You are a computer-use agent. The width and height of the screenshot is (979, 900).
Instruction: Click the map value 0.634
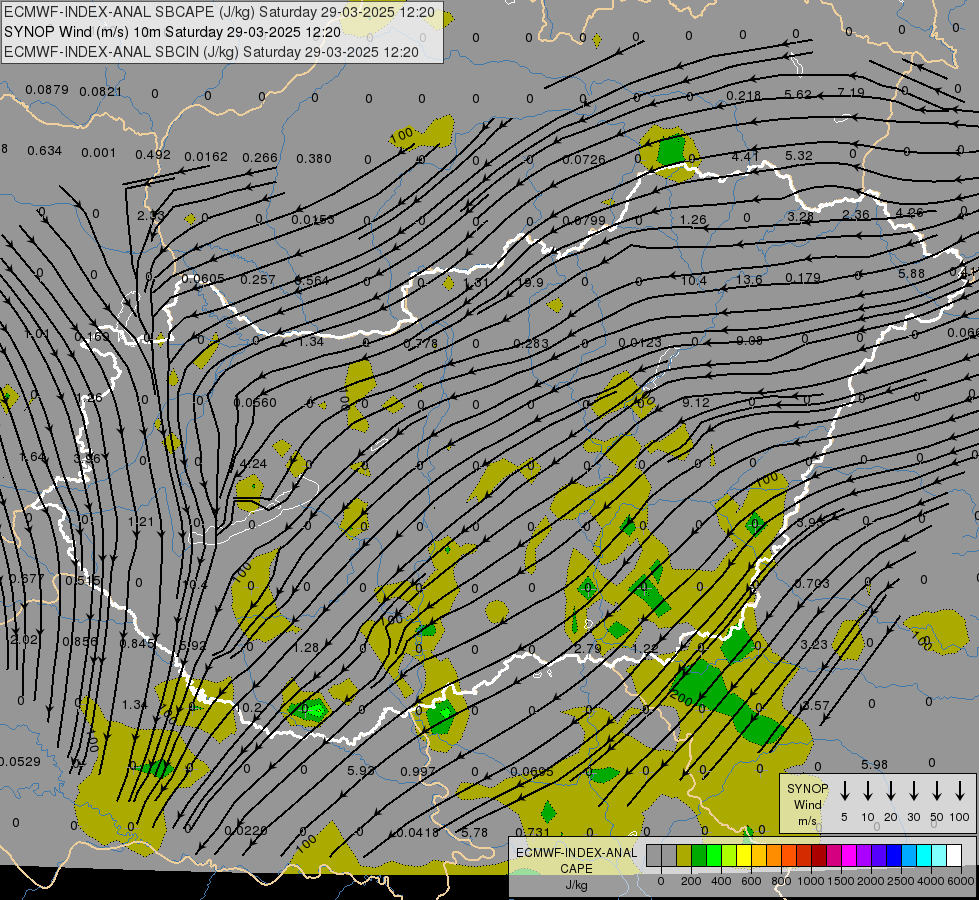[44, 151]
